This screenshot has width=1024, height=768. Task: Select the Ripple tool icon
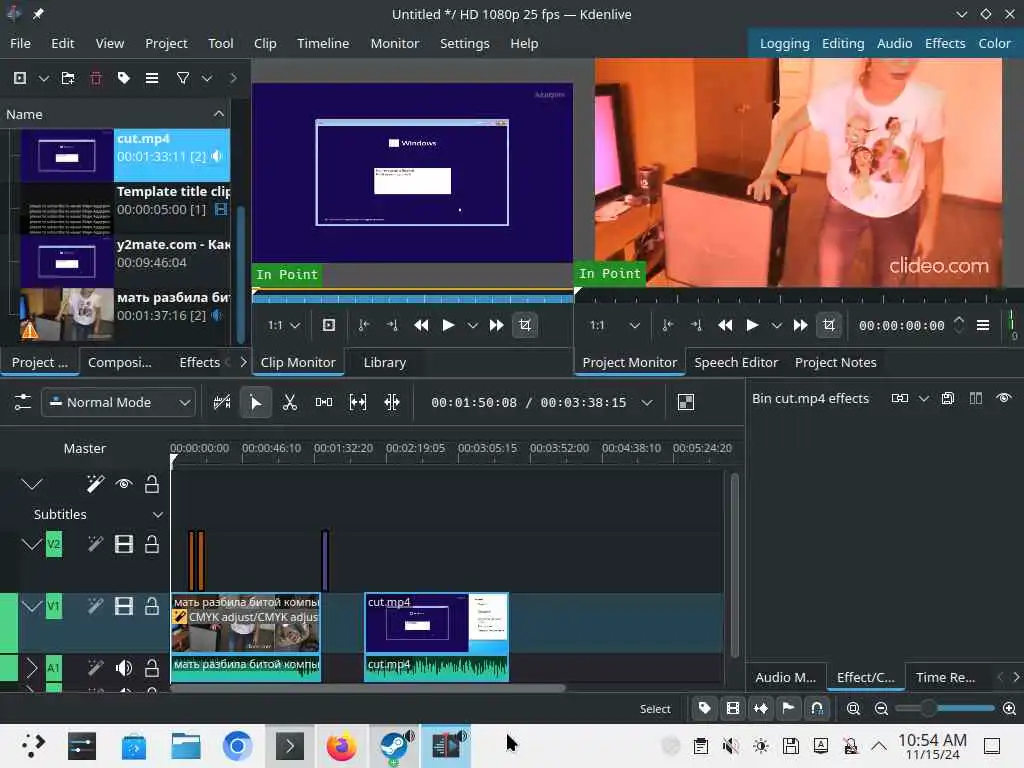coord(392,402)
